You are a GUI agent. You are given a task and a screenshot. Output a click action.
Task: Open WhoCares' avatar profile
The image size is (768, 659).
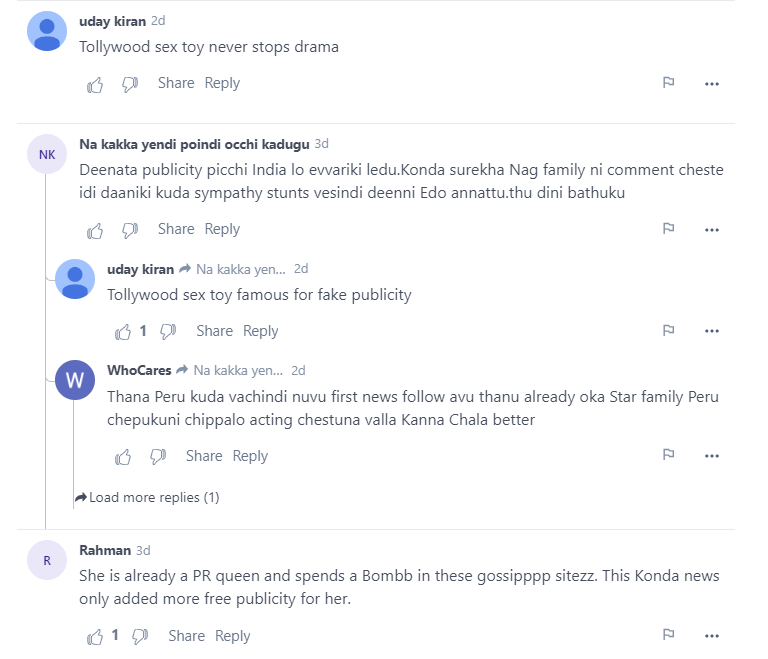coord(75,380)
